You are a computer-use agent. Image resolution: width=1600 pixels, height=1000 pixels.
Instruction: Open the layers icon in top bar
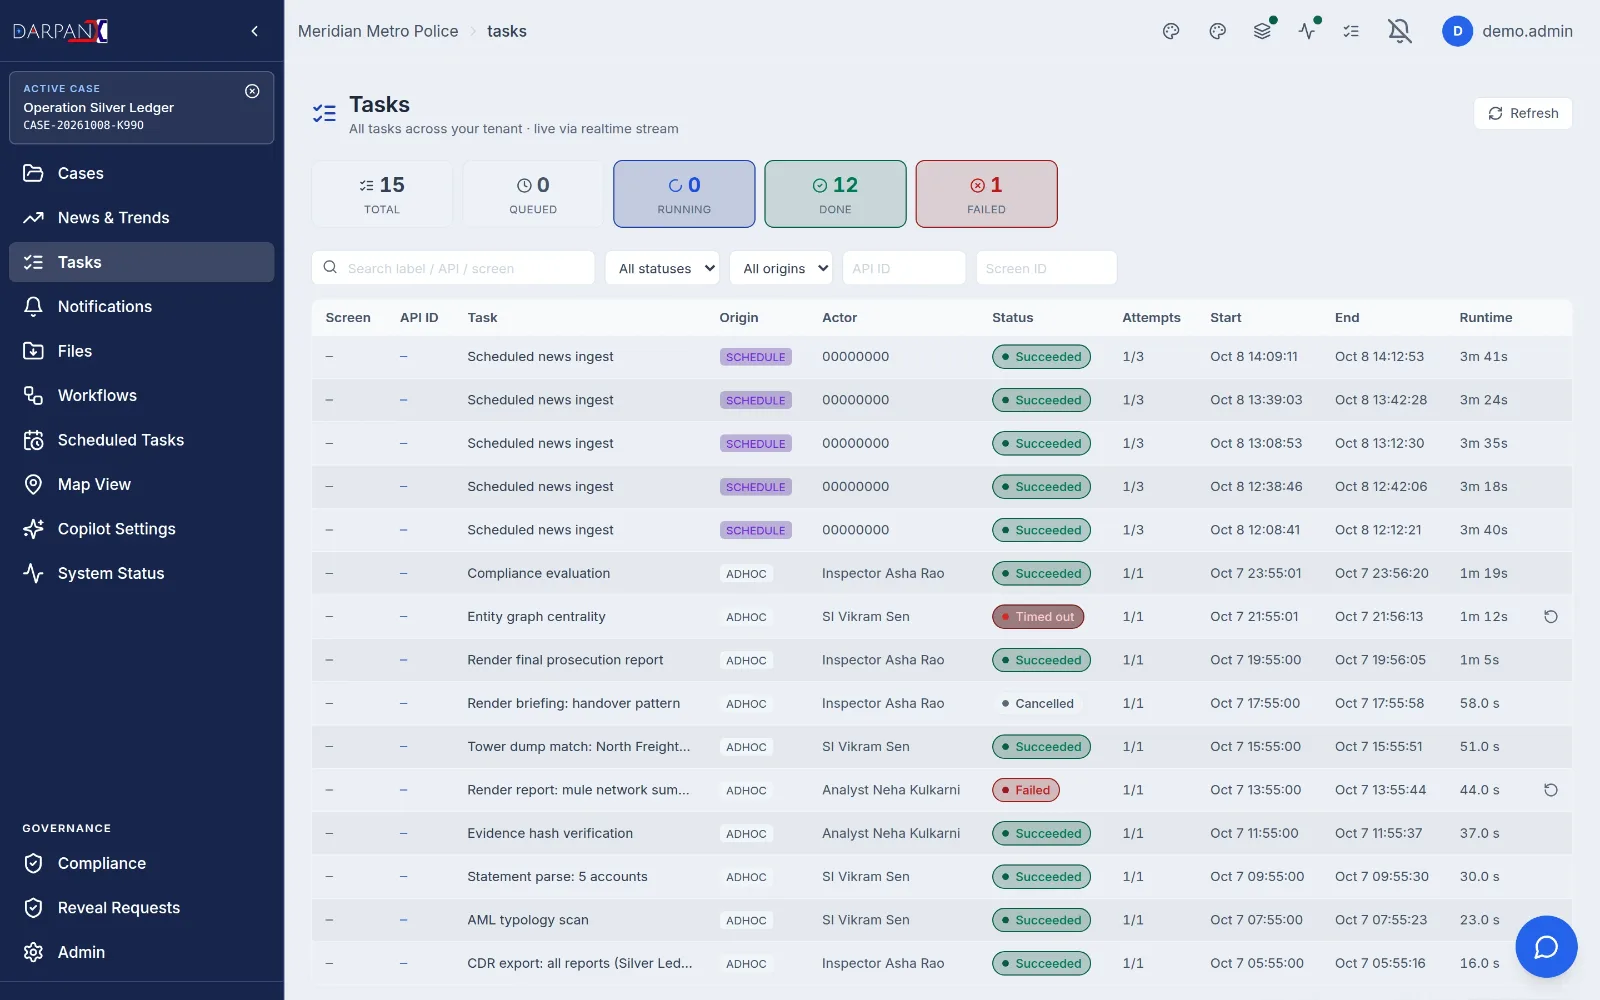coord(1262,31)
